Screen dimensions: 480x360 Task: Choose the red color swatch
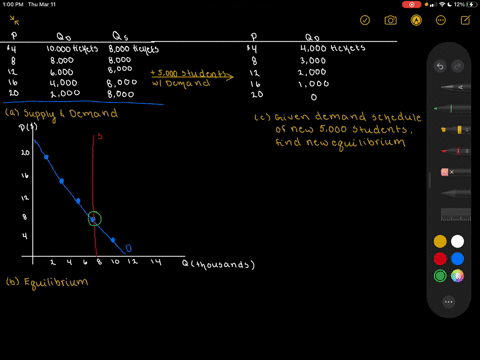(x=440, y=259)
